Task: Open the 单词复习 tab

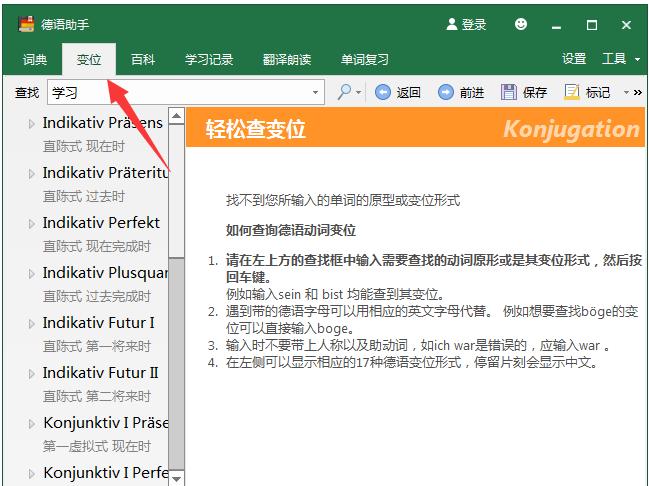Action: click(365, 60)
